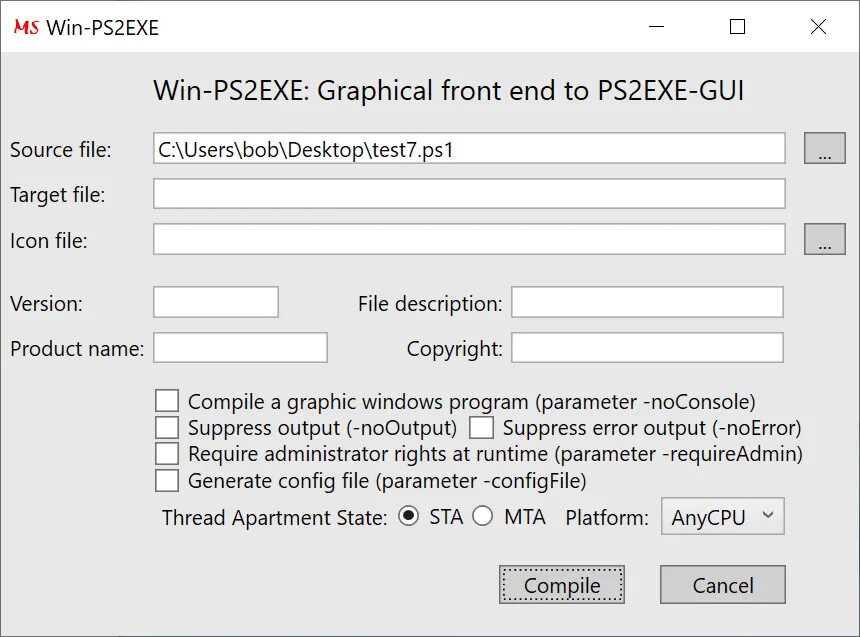
Task: Click into the Target file field
Action: click(469, 194)
